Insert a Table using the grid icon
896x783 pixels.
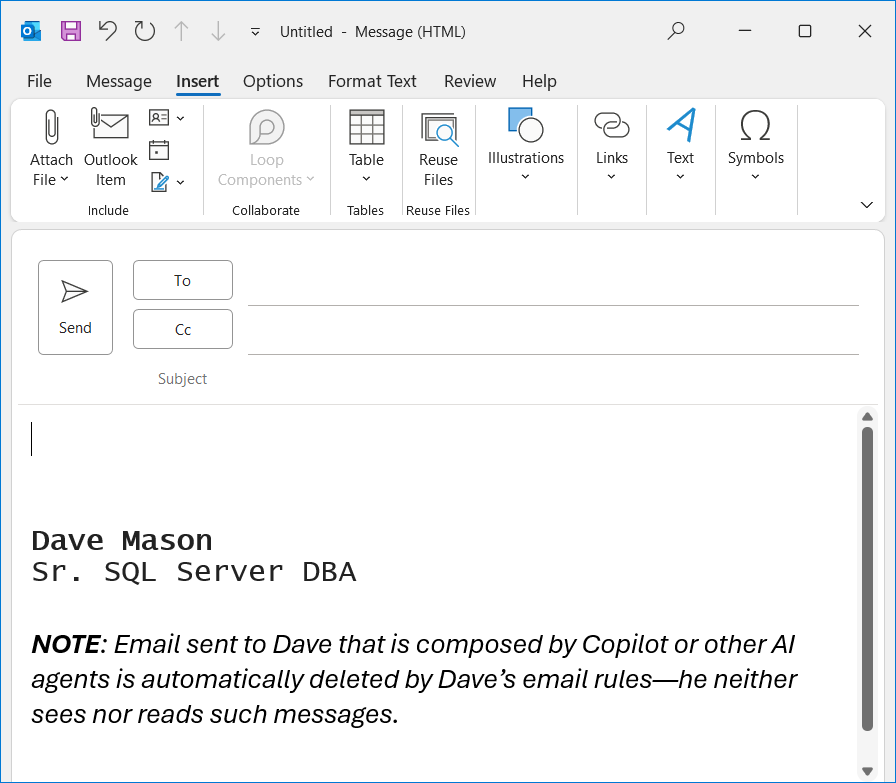366,127
